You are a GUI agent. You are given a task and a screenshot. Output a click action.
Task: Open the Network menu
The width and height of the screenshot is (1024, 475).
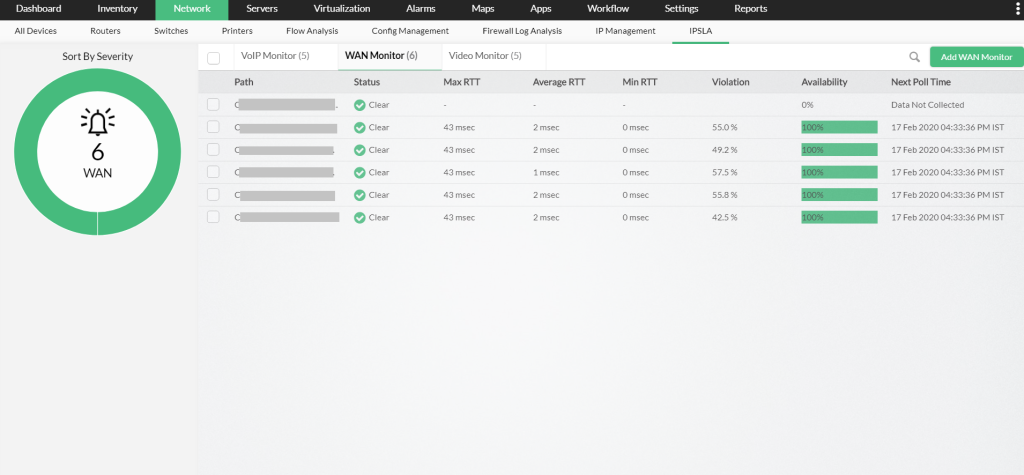pos(192,9)
